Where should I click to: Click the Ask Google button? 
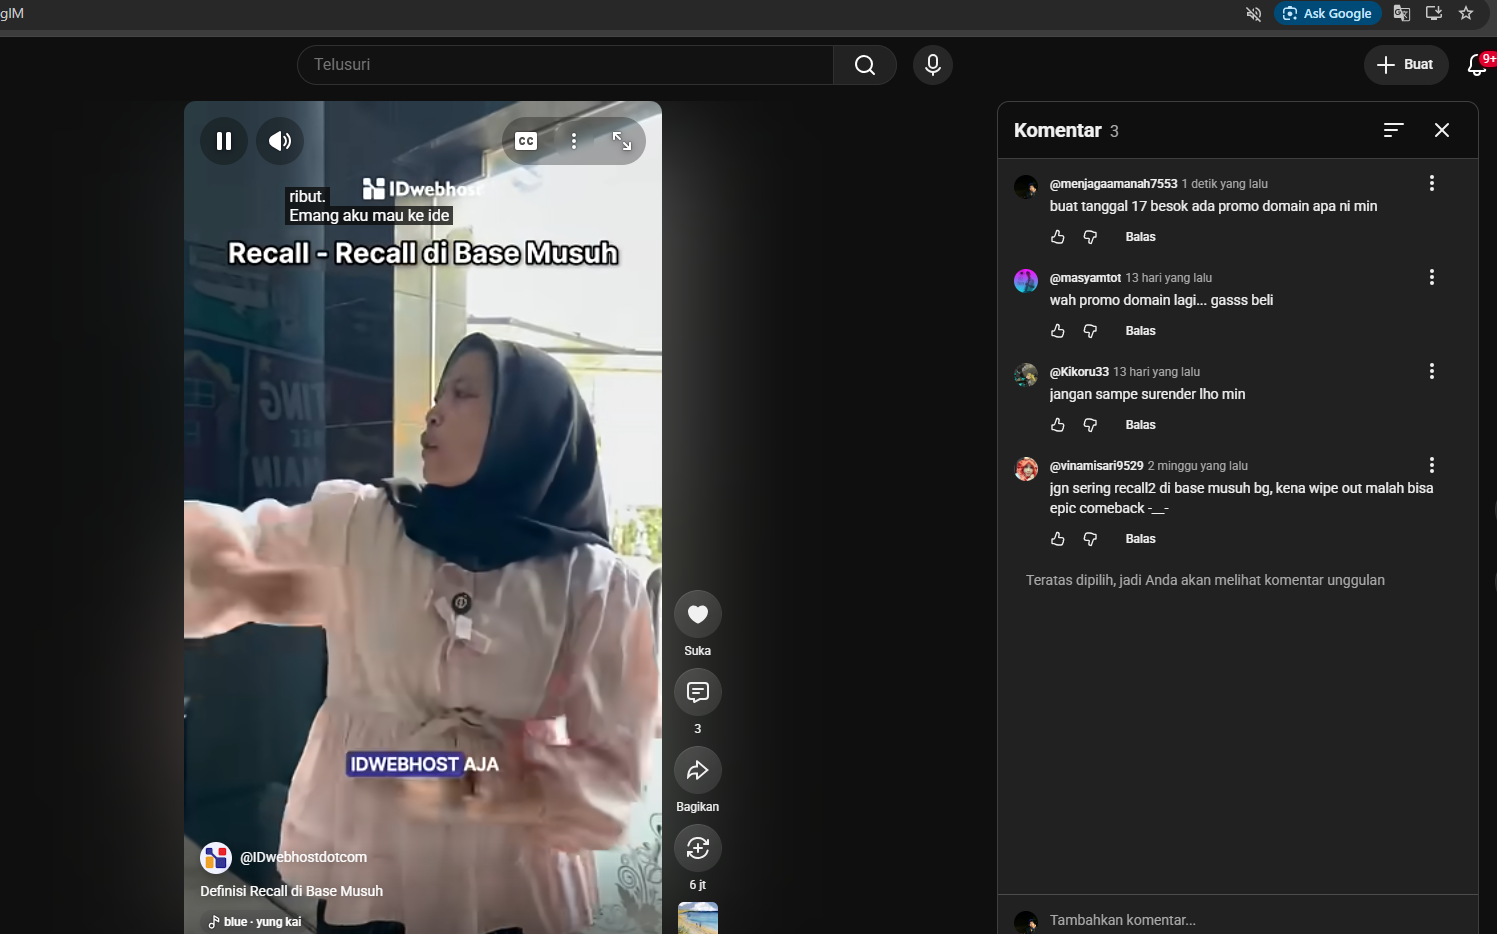[x=1328, y=13]
